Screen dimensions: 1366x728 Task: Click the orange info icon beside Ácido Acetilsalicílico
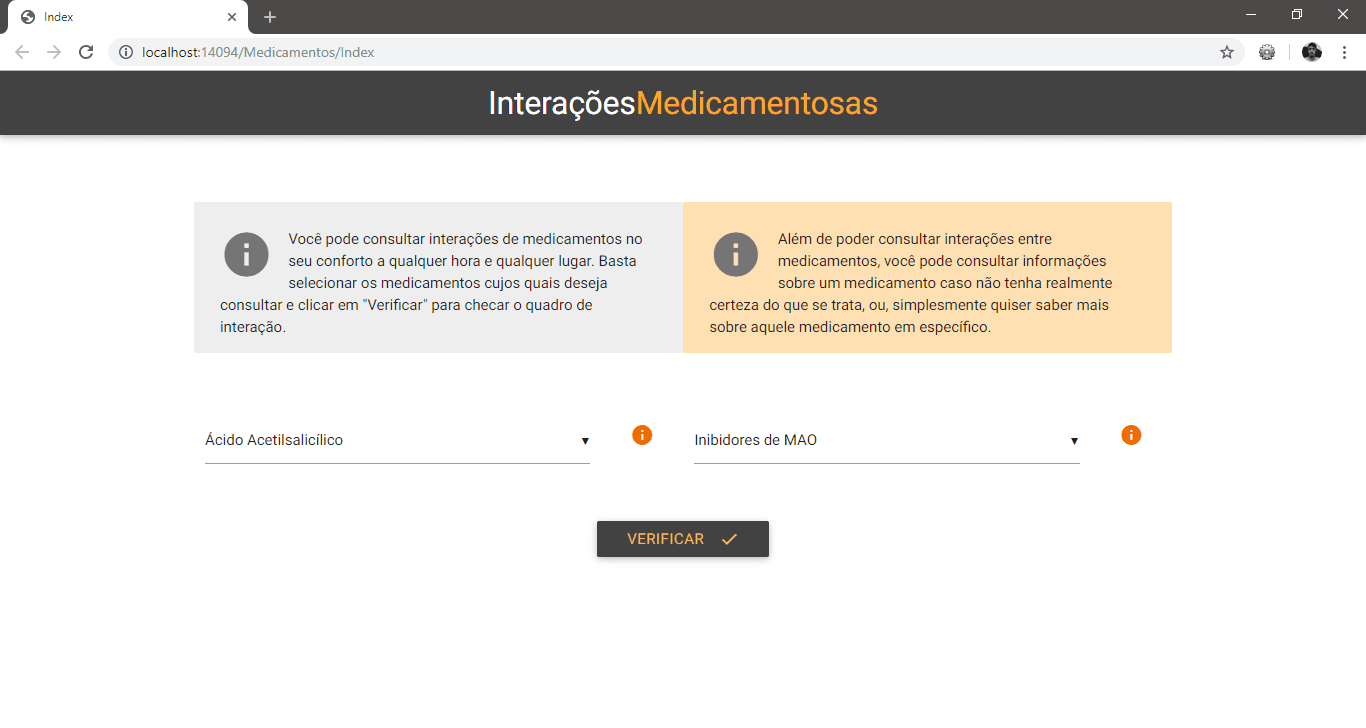pyautogui.click(x=642, y=435)
